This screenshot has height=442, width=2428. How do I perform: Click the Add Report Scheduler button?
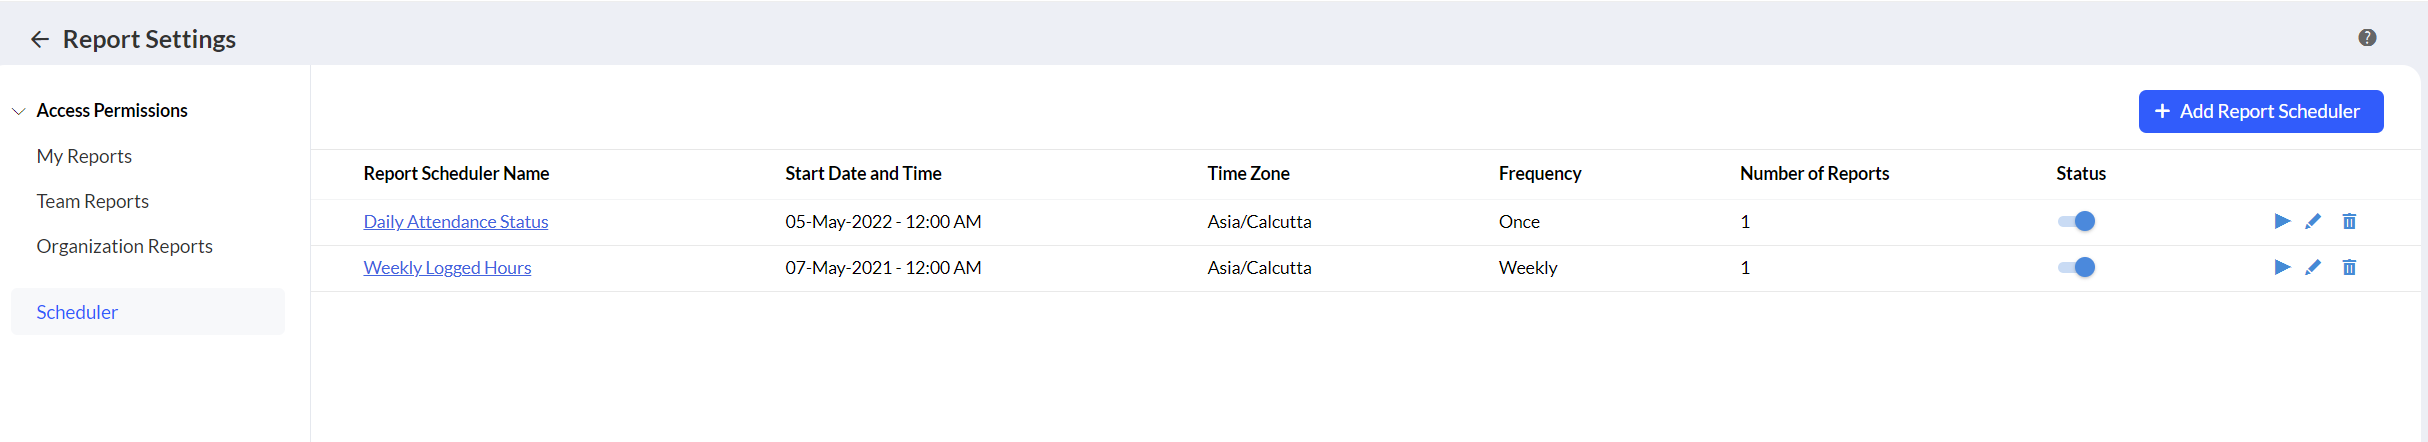(x=2260, y=111)
